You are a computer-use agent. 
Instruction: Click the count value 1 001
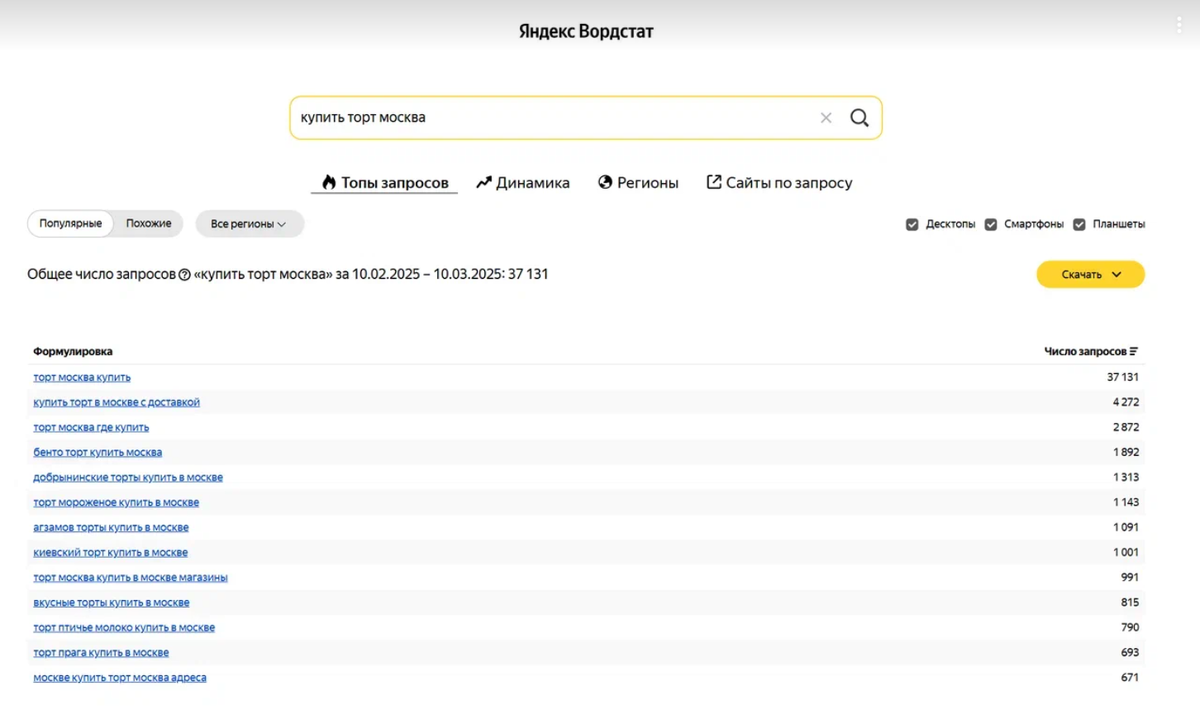pos(1125,552)
